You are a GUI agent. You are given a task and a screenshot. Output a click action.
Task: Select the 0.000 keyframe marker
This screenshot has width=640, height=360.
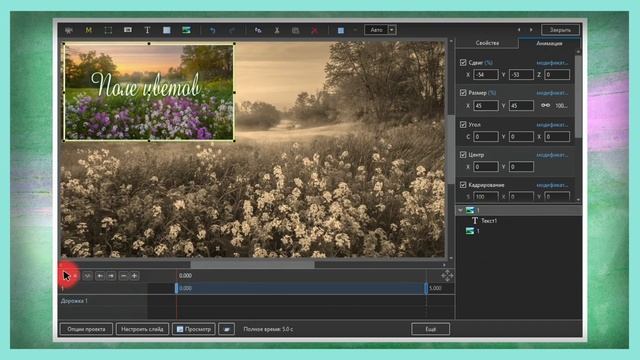pyautogui.click(x=176, y=288)
